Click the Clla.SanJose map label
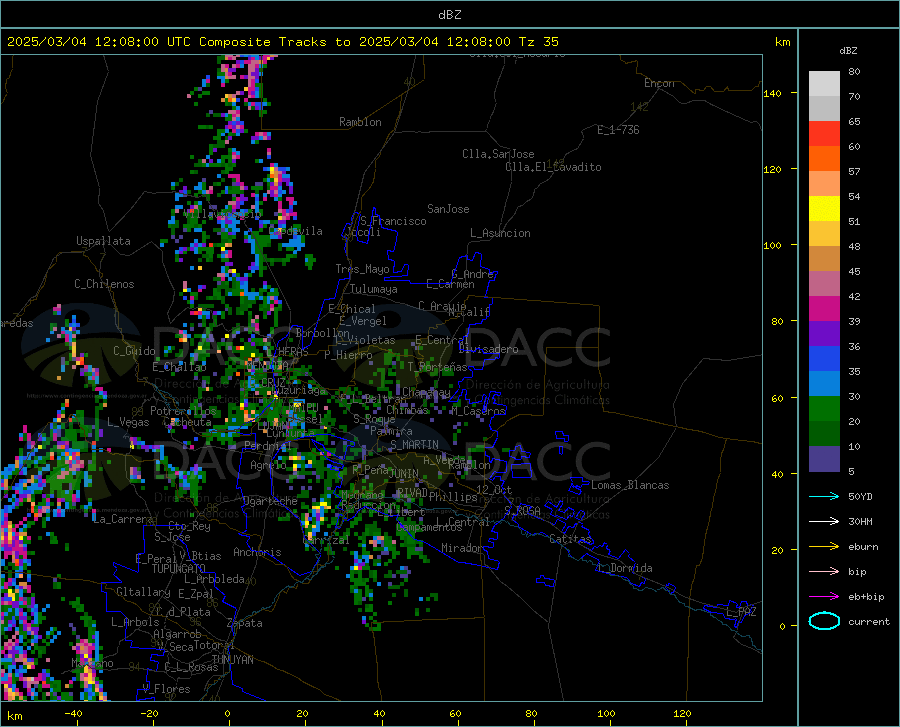Screen dimensions: 900x727 click(x=498, y=154)
